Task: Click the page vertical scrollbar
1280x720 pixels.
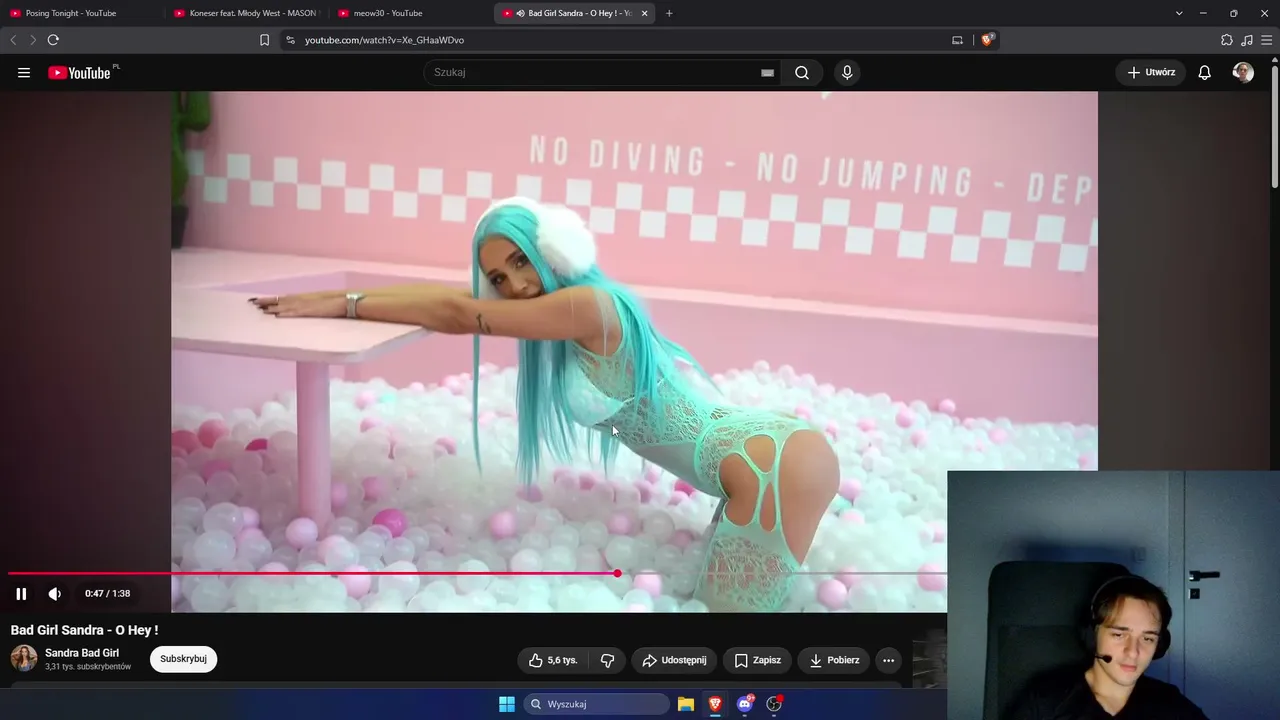Action: (1274, 125)
